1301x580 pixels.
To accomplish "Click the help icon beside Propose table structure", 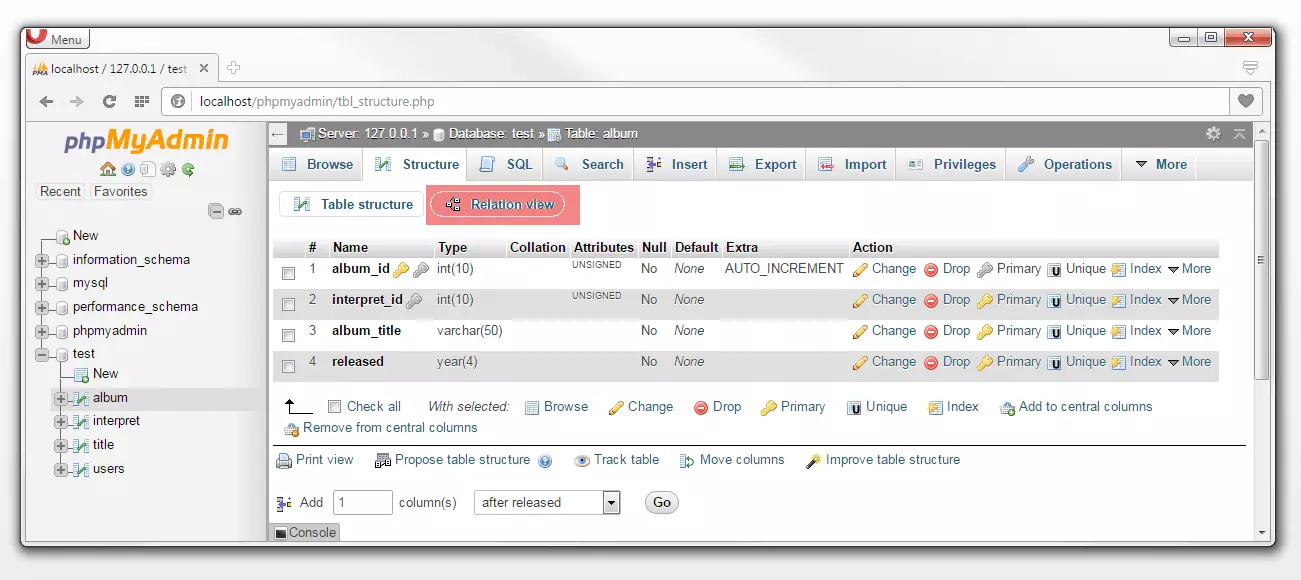I will point(545,461).
